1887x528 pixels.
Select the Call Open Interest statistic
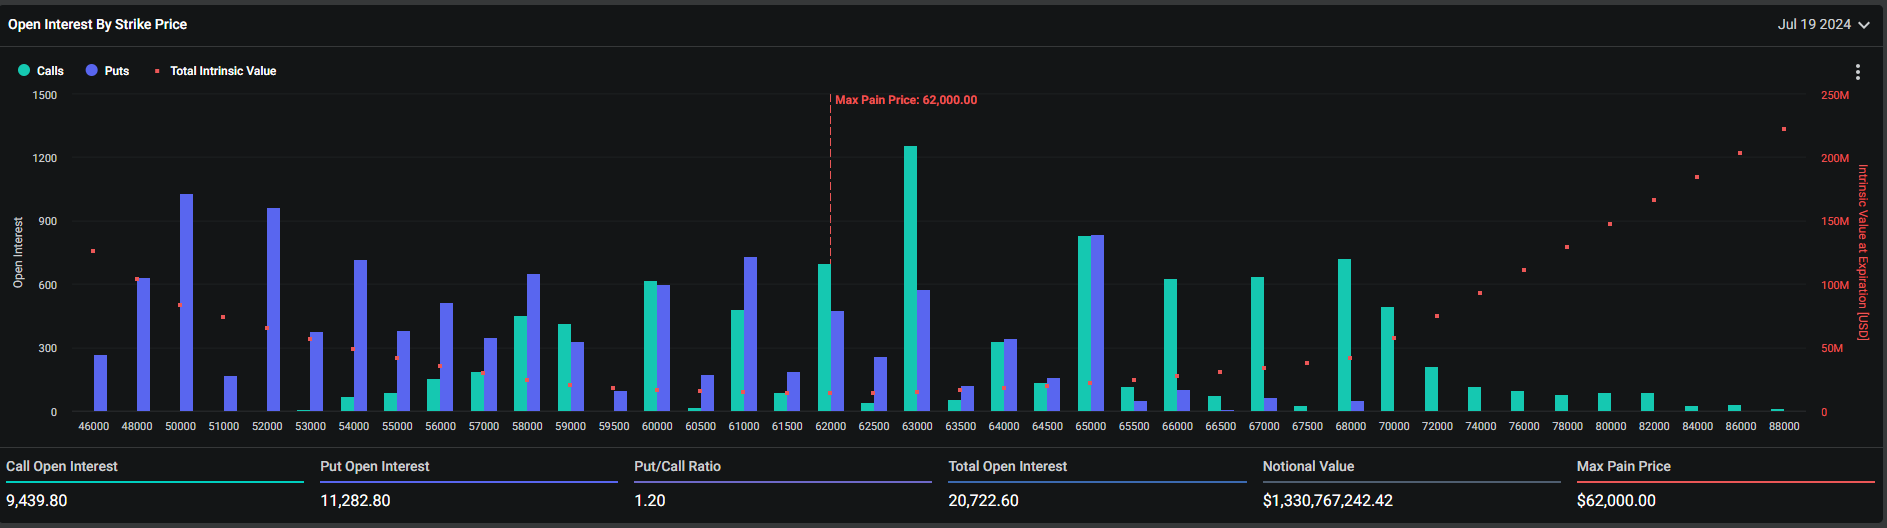(62, 467)
